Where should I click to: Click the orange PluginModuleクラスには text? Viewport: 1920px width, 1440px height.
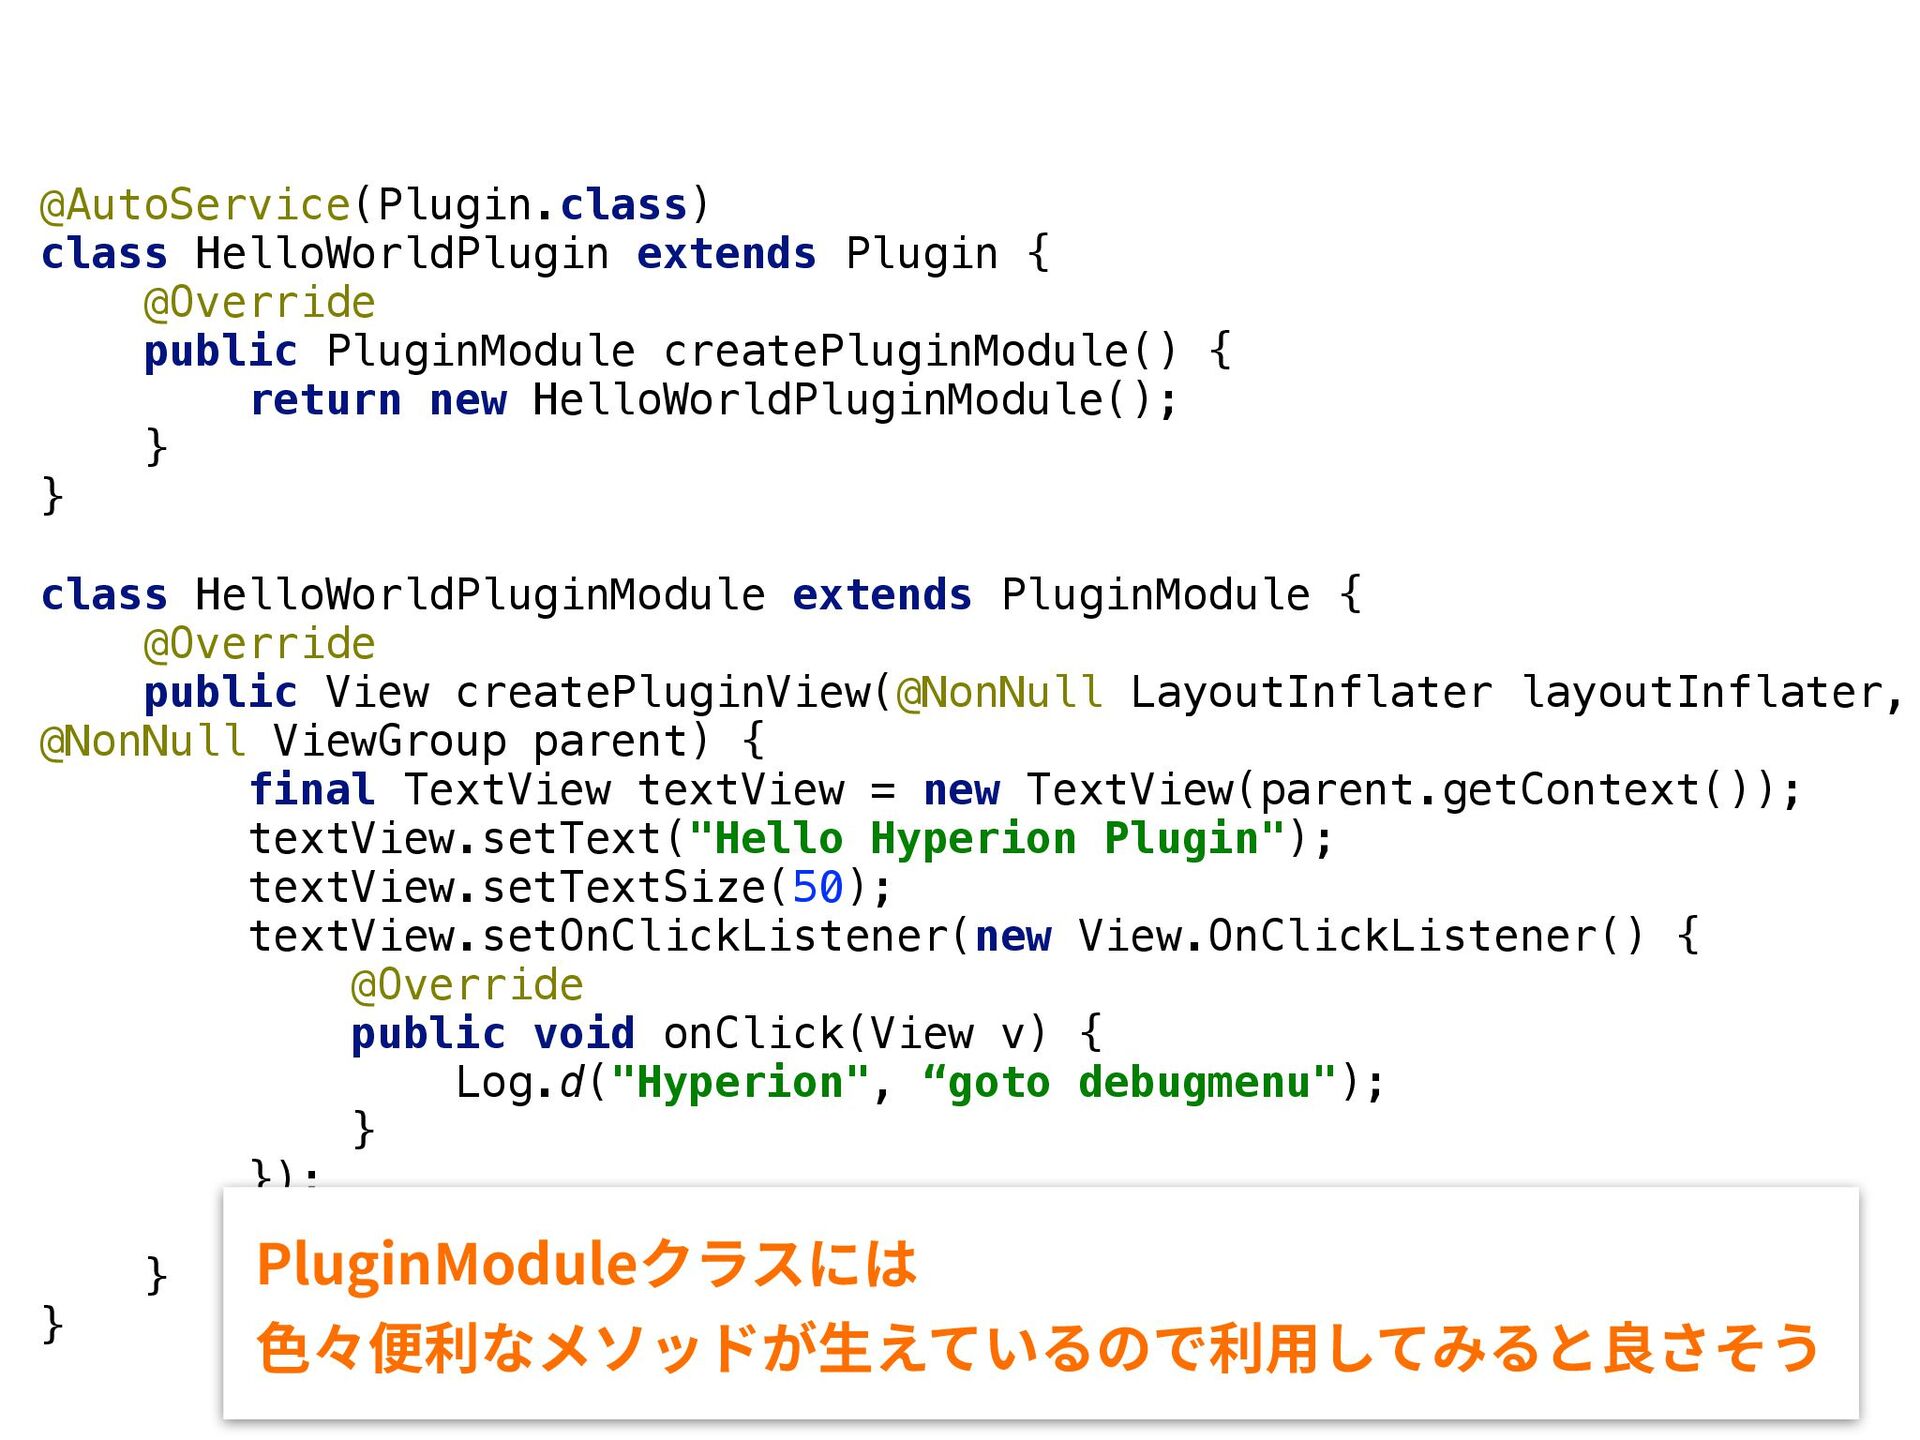point(586,1263)
